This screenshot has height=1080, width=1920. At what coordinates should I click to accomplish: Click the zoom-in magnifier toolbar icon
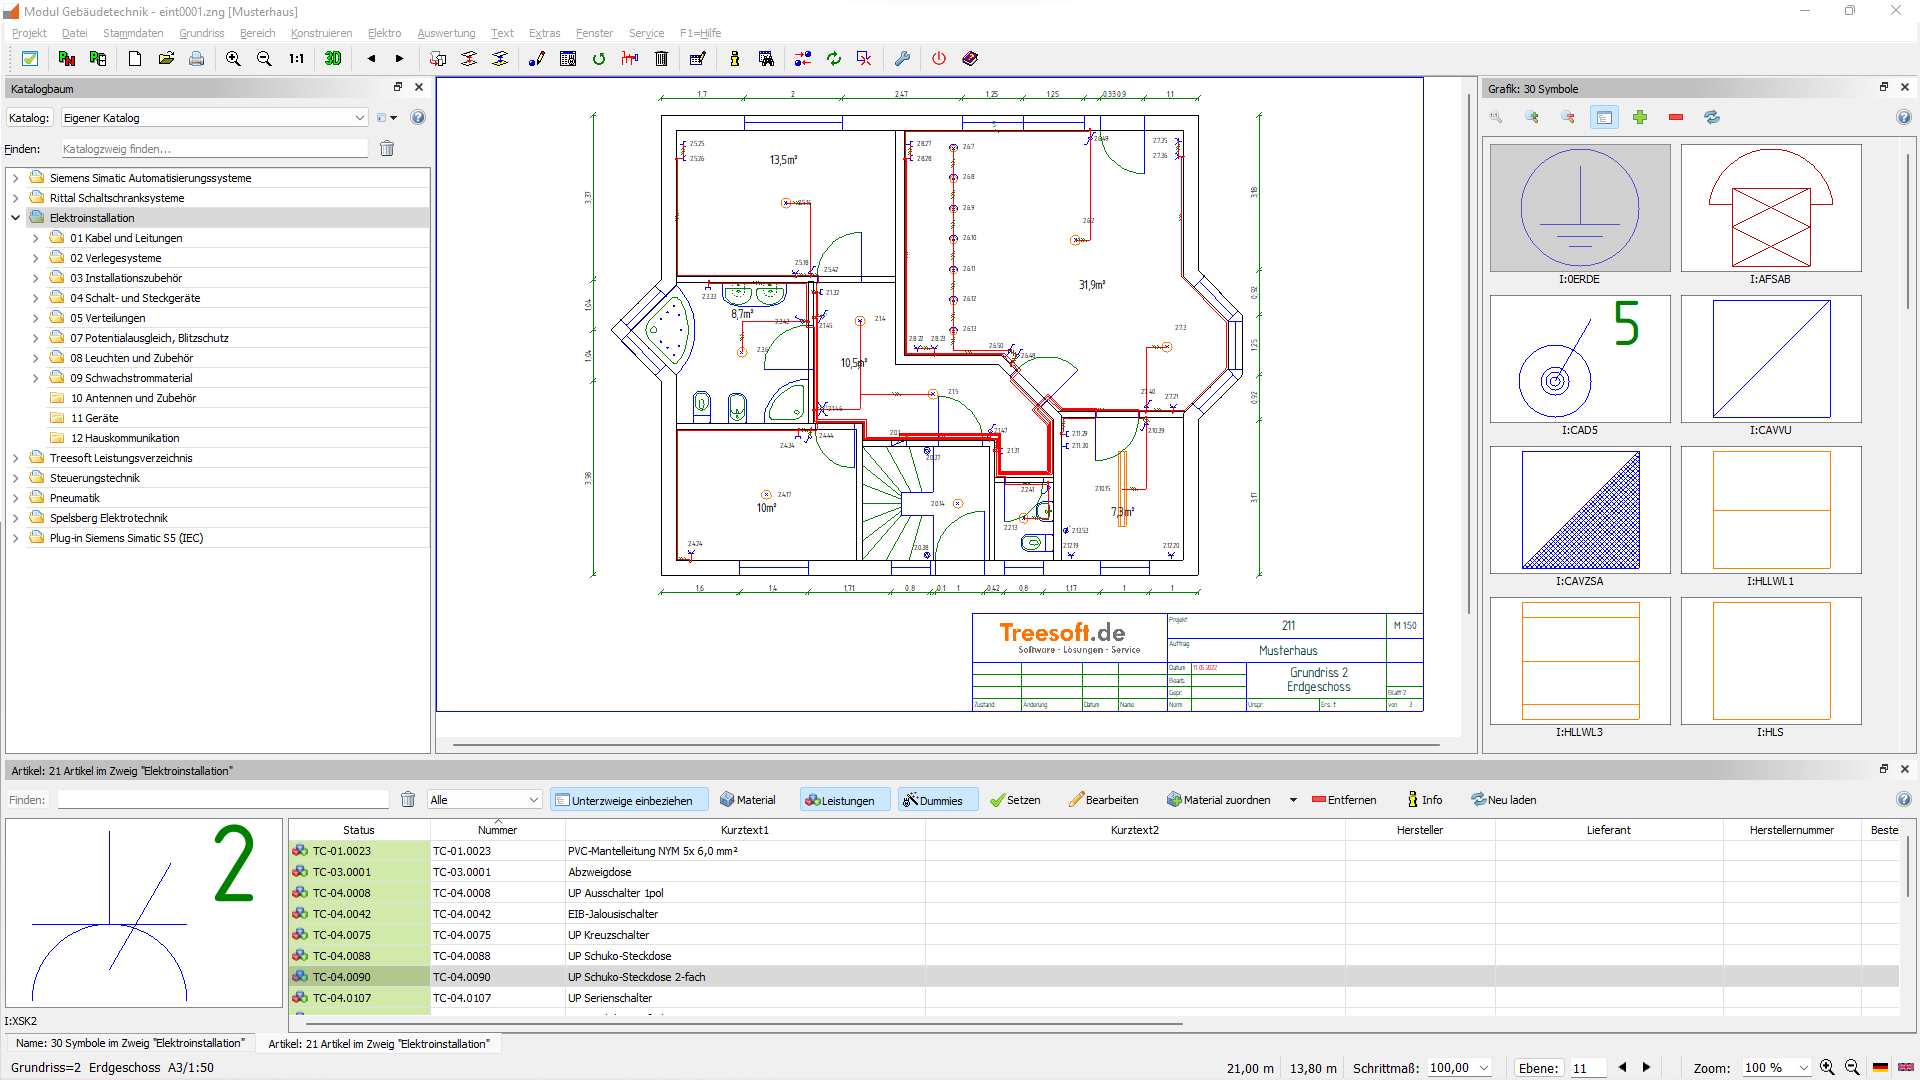point(233,59)
